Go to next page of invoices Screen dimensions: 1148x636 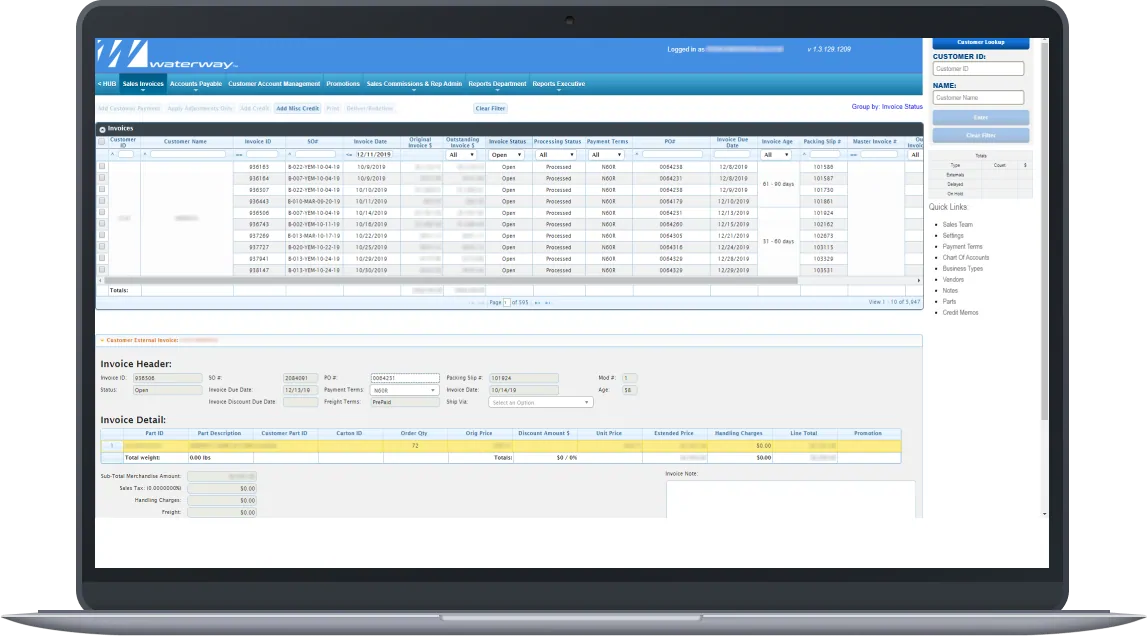pos(537,302)
